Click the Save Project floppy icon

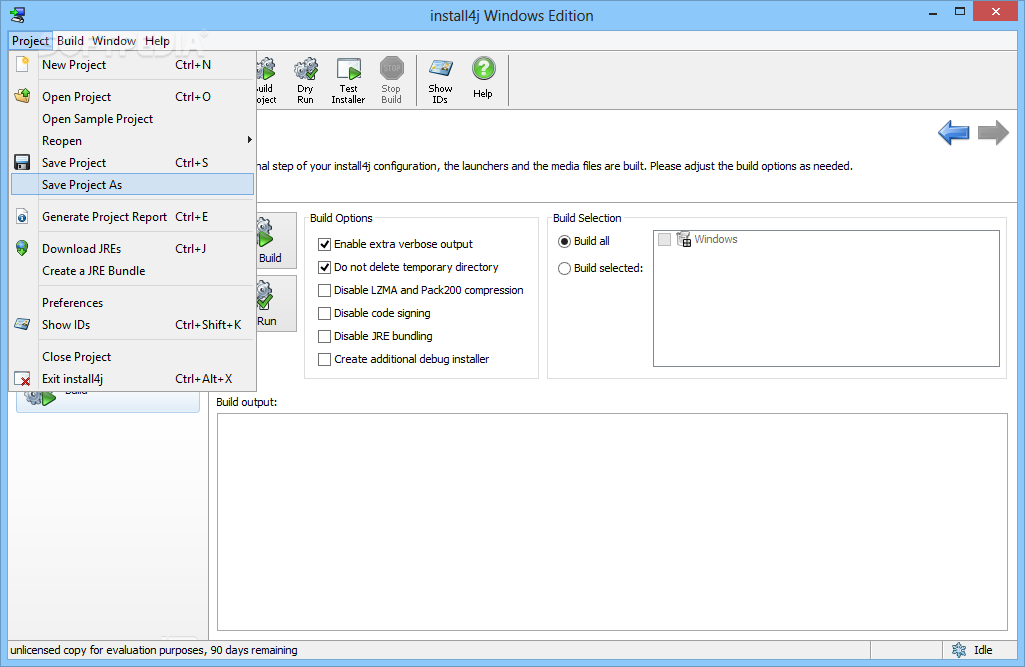[22, 162]
